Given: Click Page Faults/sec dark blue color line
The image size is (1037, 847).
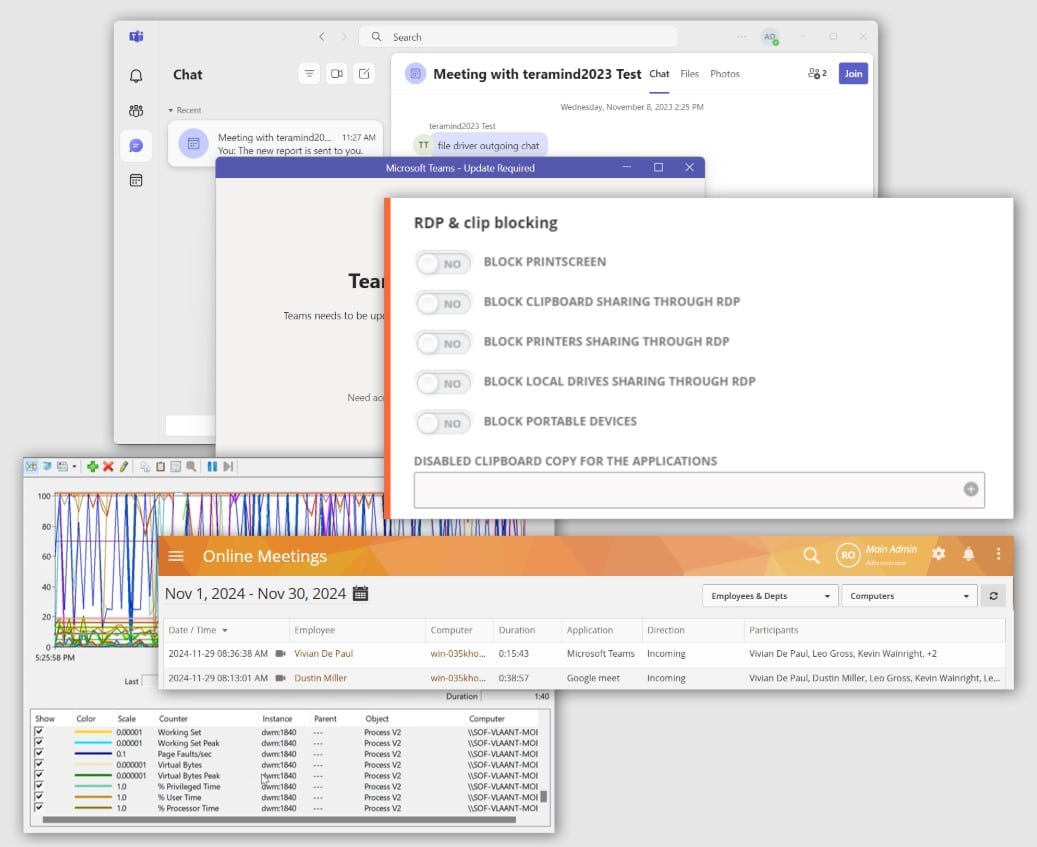Looking at the screenshot, I should pyautogui.click(x=93, y=754).
